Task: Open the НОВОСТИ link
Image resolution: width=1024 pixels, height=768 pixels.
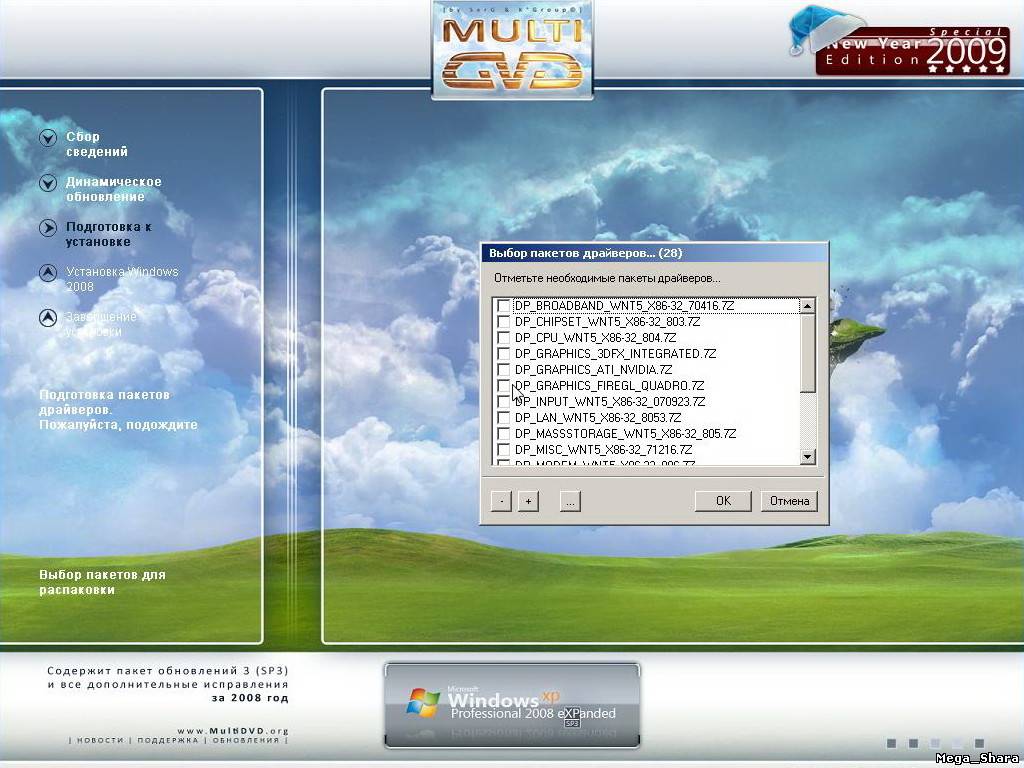Action: [100, 741]
